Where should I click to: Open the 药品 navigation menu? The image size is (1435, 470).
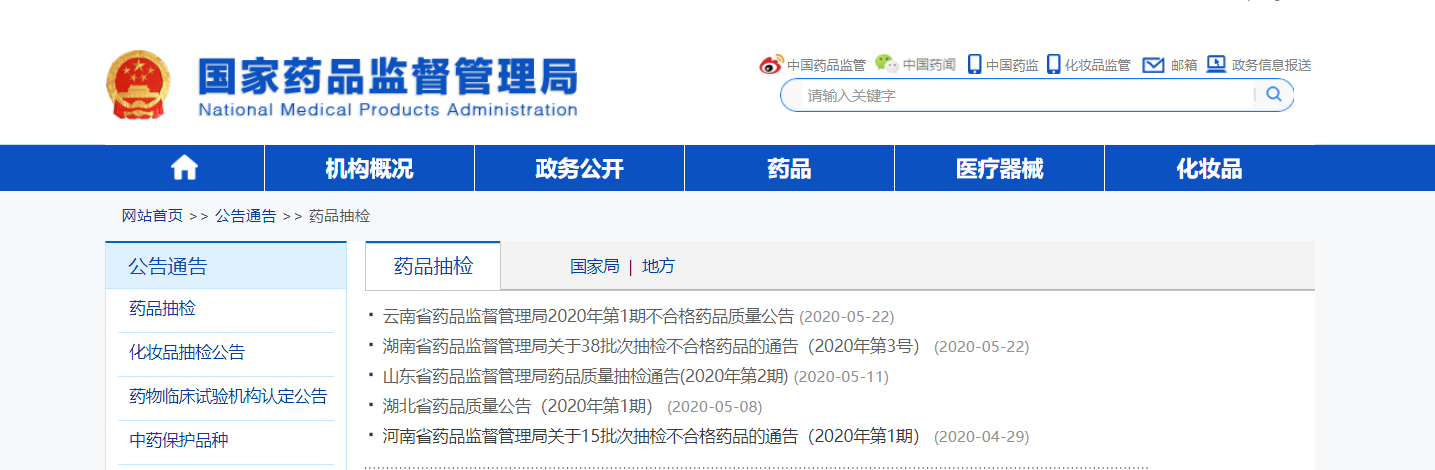[x=789, y=168]
